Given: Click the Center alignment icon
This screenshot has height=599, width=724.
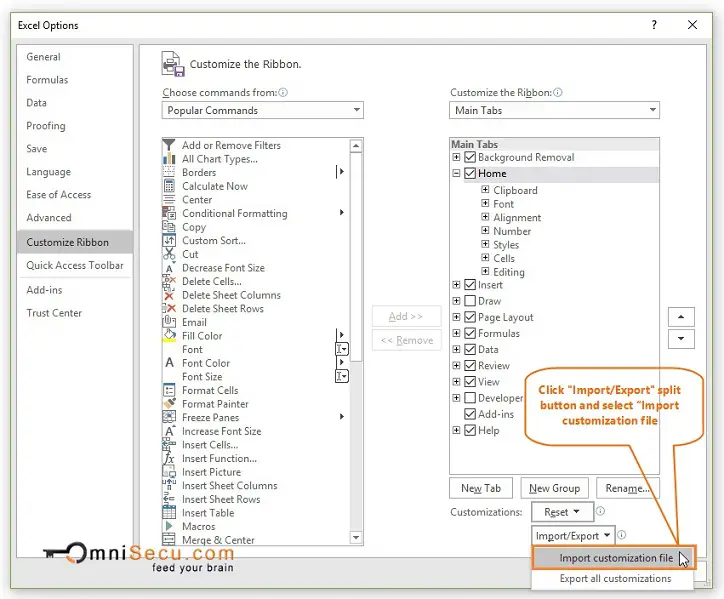Looking at the screenshot, I should point(169,200).
